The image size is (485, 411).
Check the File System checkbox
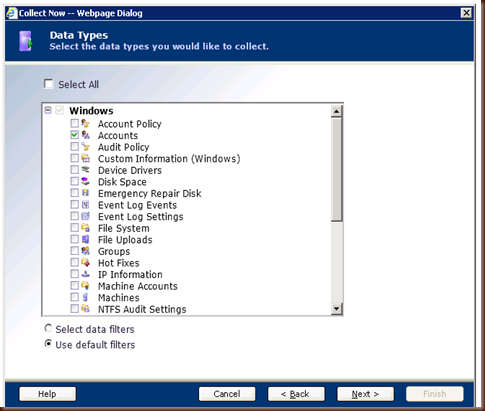click(x=75, y=228)
